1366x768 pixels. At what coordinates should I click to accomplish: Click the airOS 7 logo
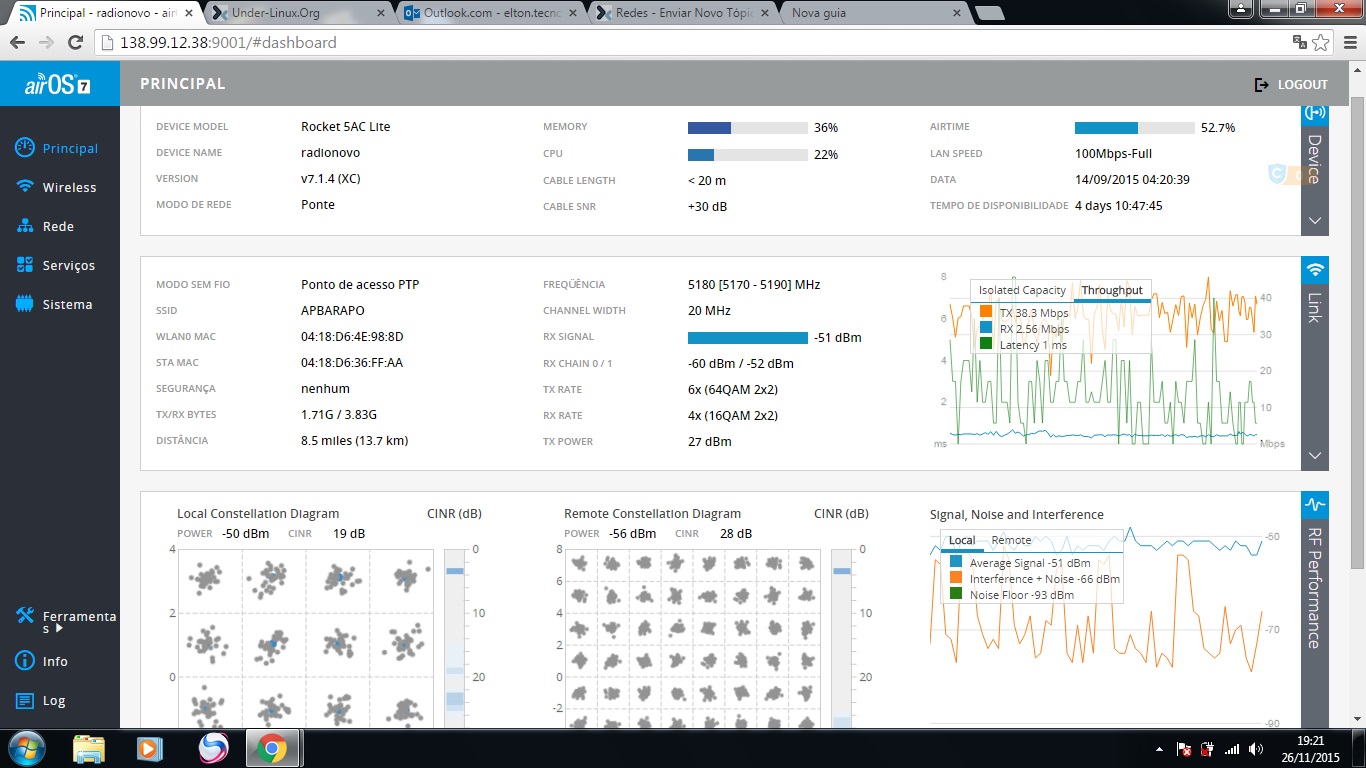pos(59,84)
